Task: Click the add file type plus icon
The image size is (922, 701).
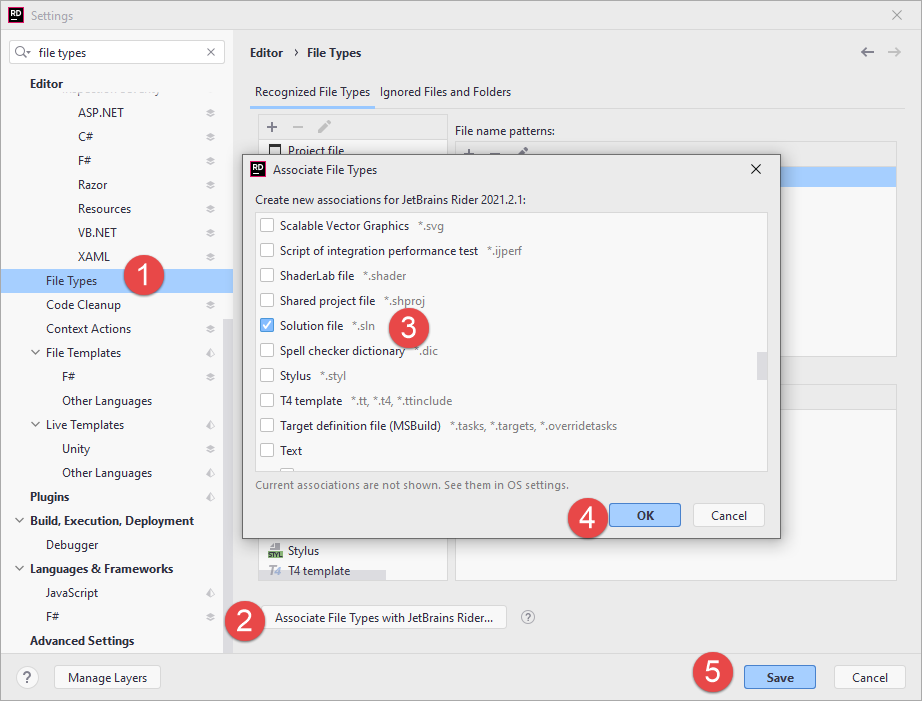Action: point(272,127)
